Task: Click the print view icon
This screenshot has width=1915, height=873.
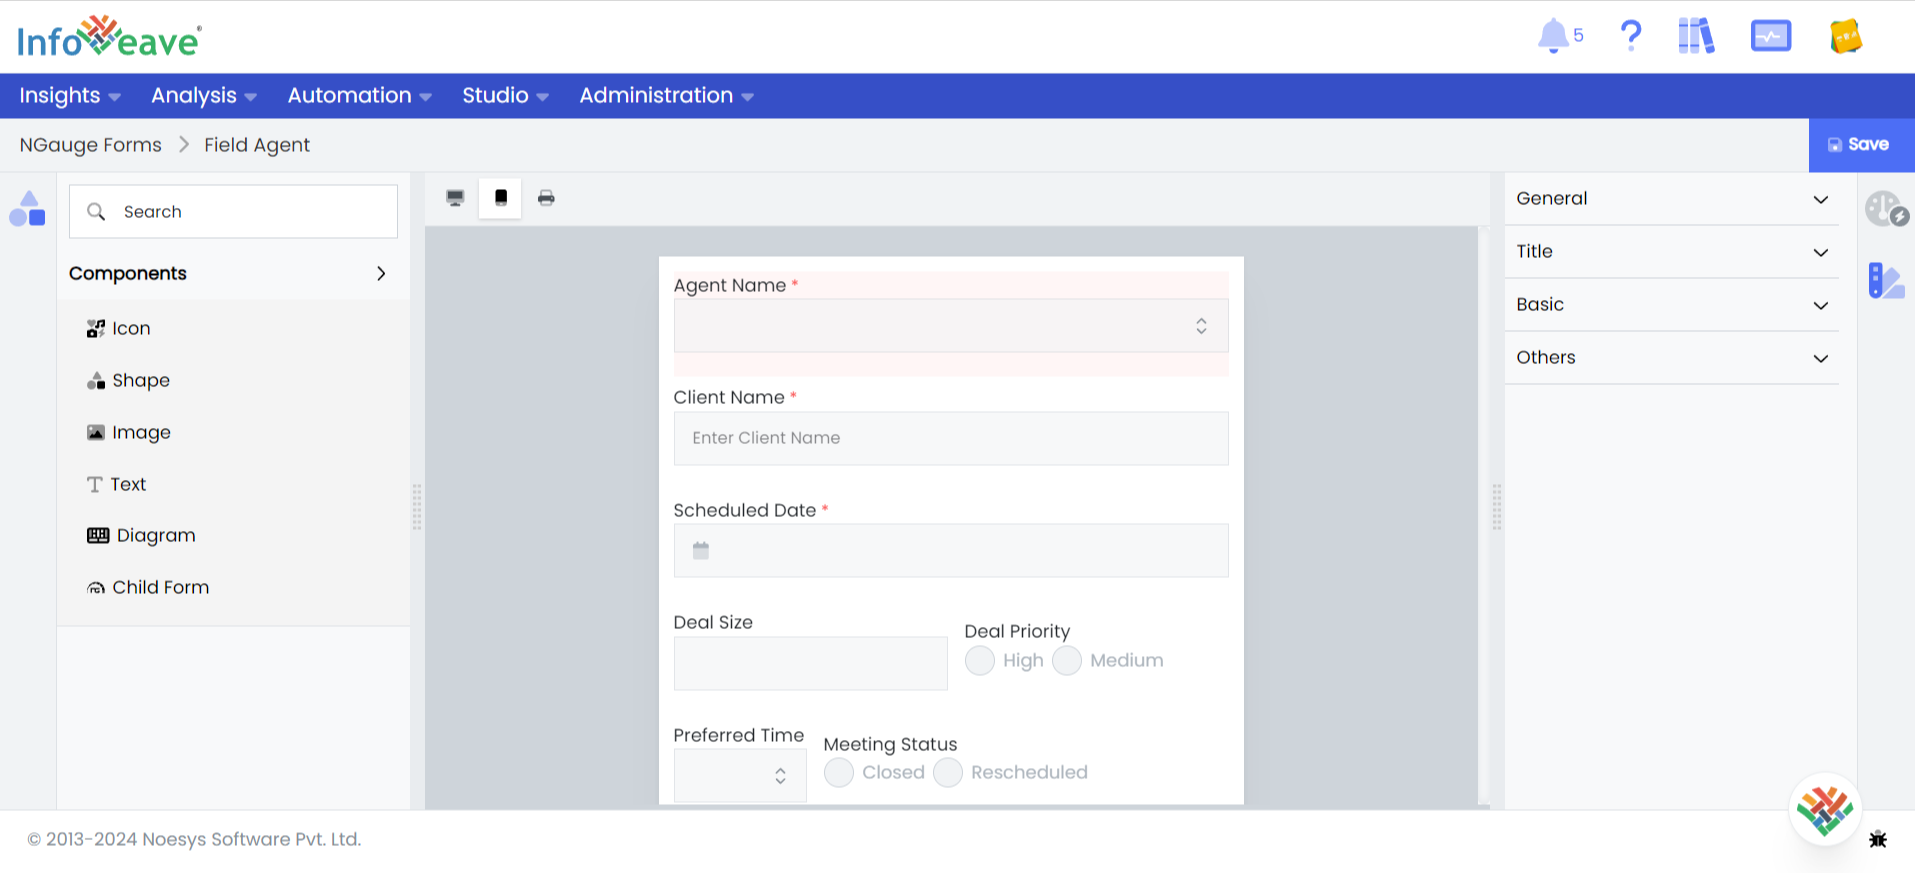Action: (546, 198)
